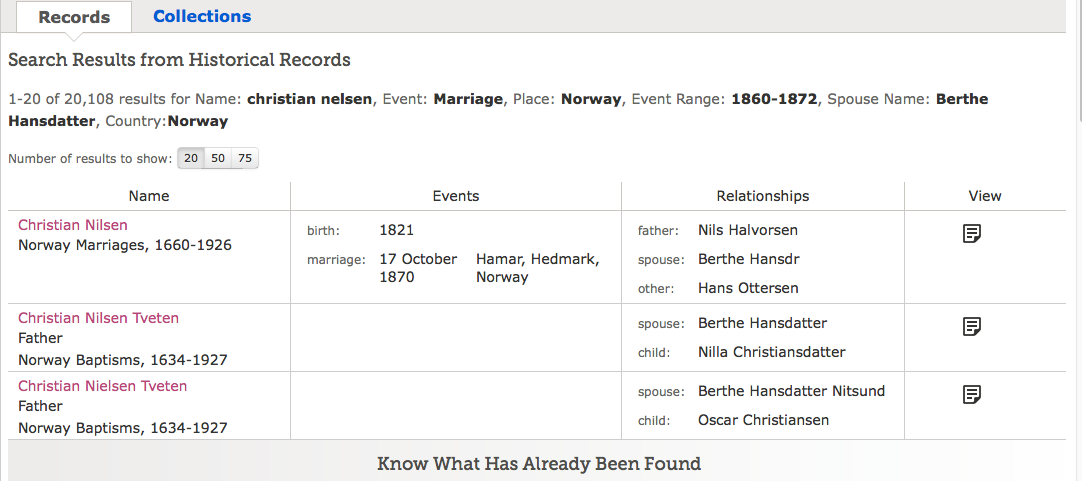Open Christian Nielsen Tveten record link

point(102,386)
